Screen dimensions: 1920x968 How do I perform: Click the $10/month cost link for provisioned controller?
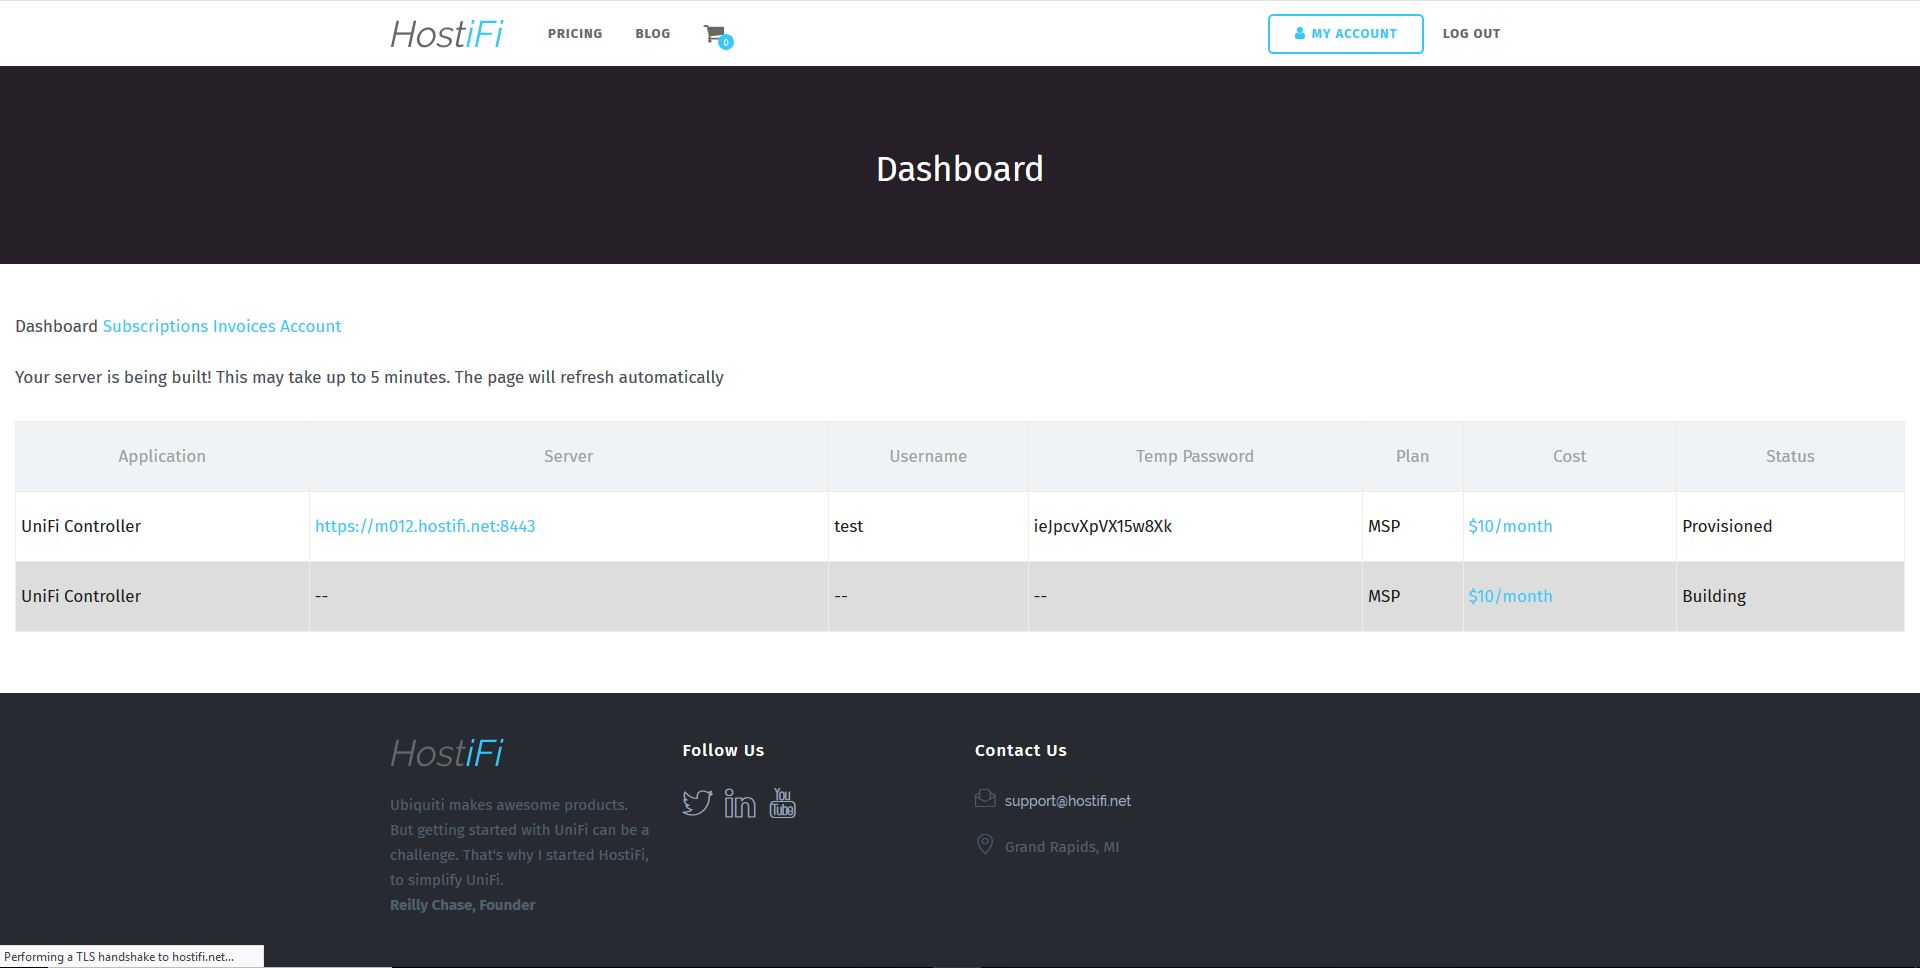1510,525
